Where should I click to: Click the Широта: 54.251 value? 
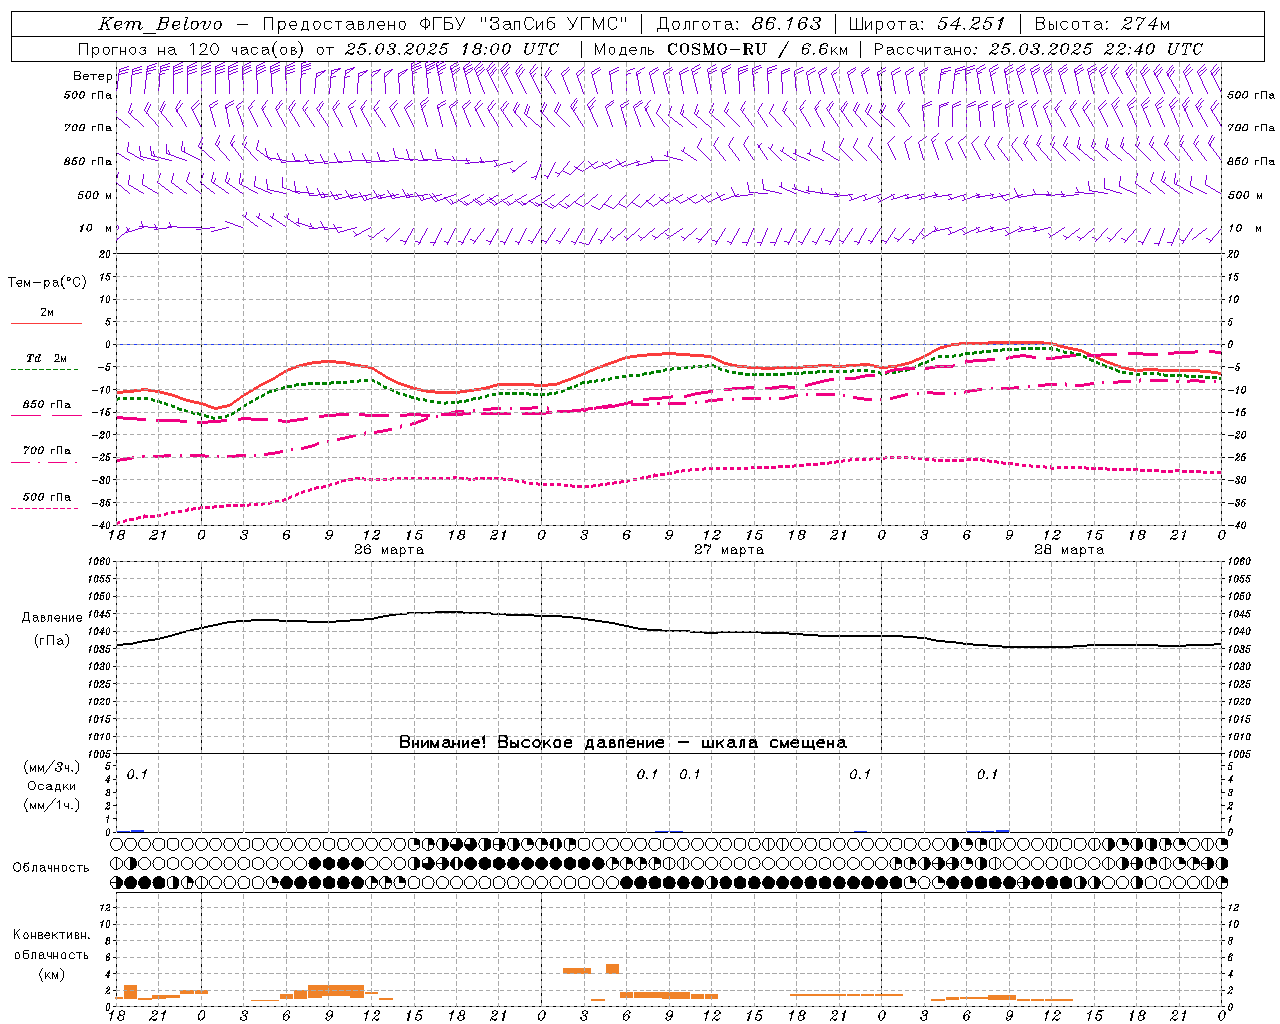926,24
